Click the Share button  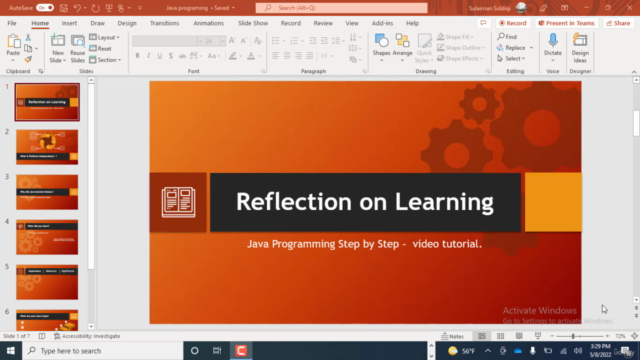click(618, 23)
